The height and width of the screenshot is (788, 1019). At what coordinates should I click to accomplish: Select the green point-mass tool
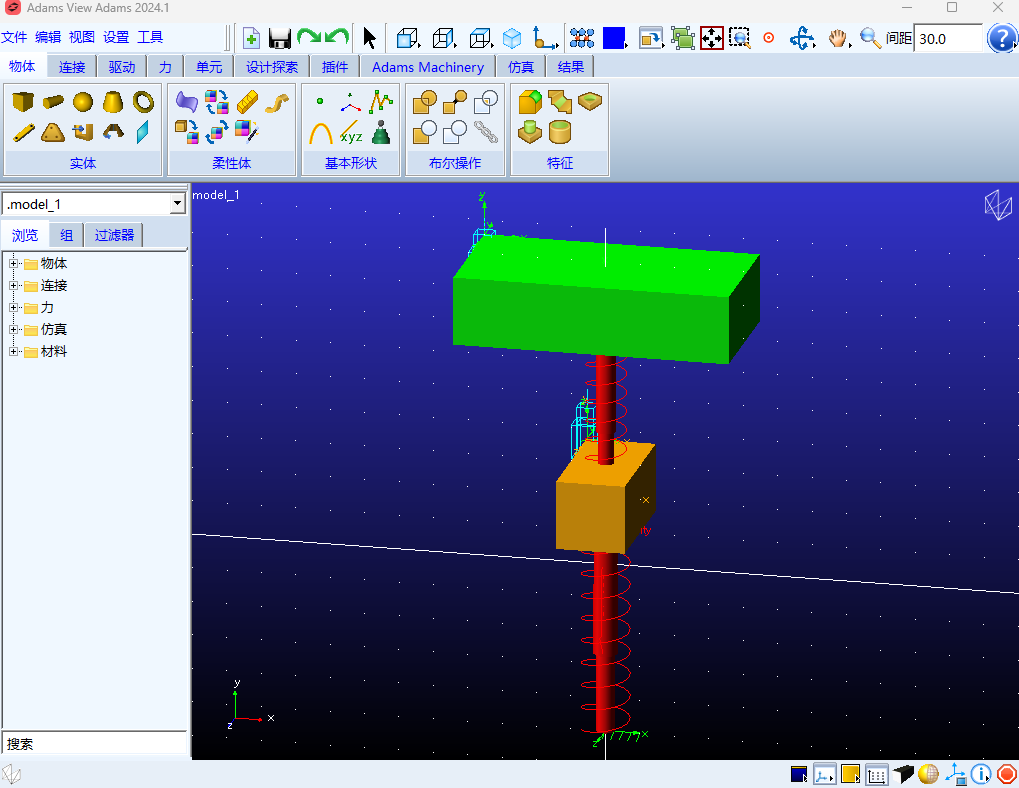coord(381,133)
